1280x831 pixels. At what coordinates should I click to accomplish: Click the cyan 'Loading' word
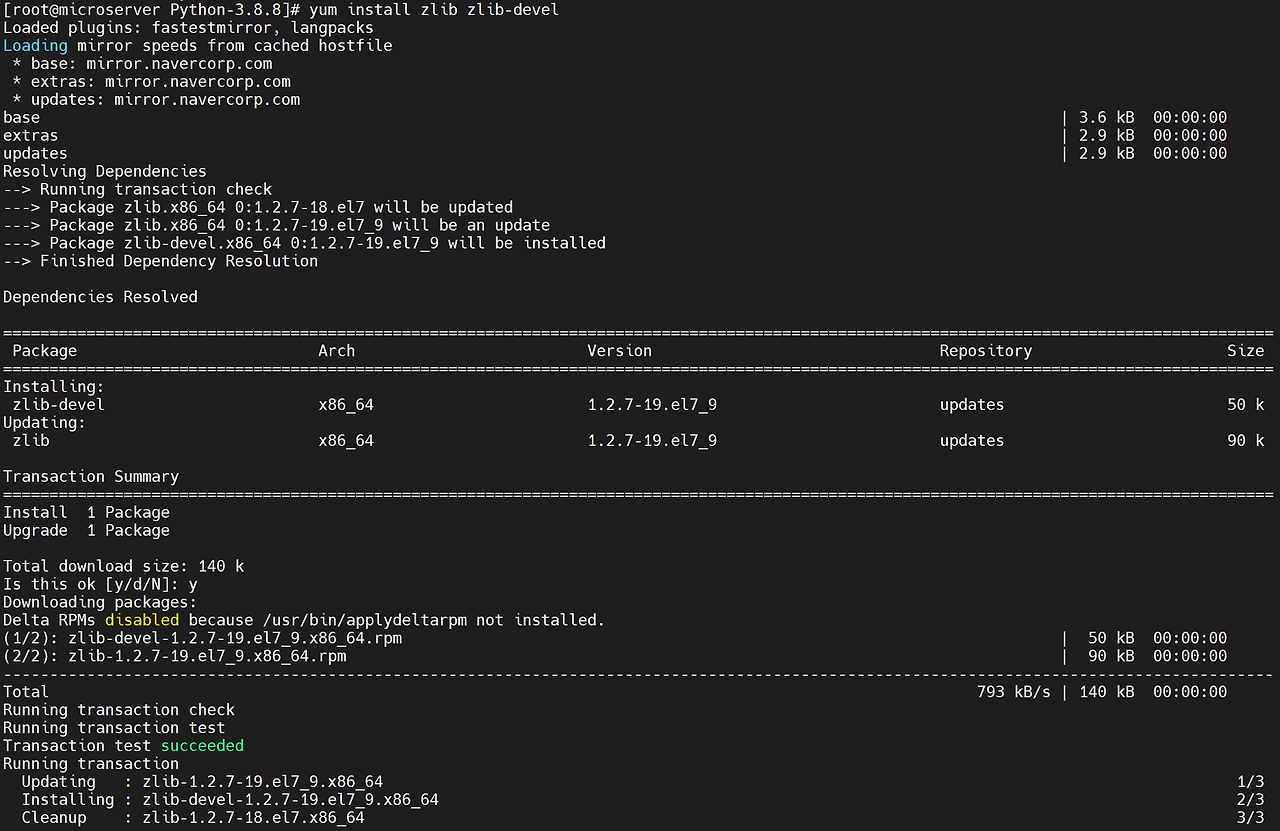pos(35,46)
